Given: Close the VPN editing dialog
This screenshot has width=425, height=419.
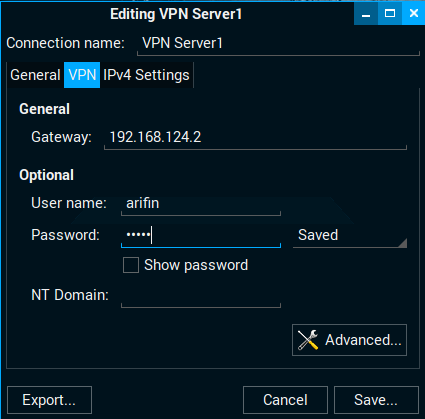Looking at the screenshot, I should point(413,13).
